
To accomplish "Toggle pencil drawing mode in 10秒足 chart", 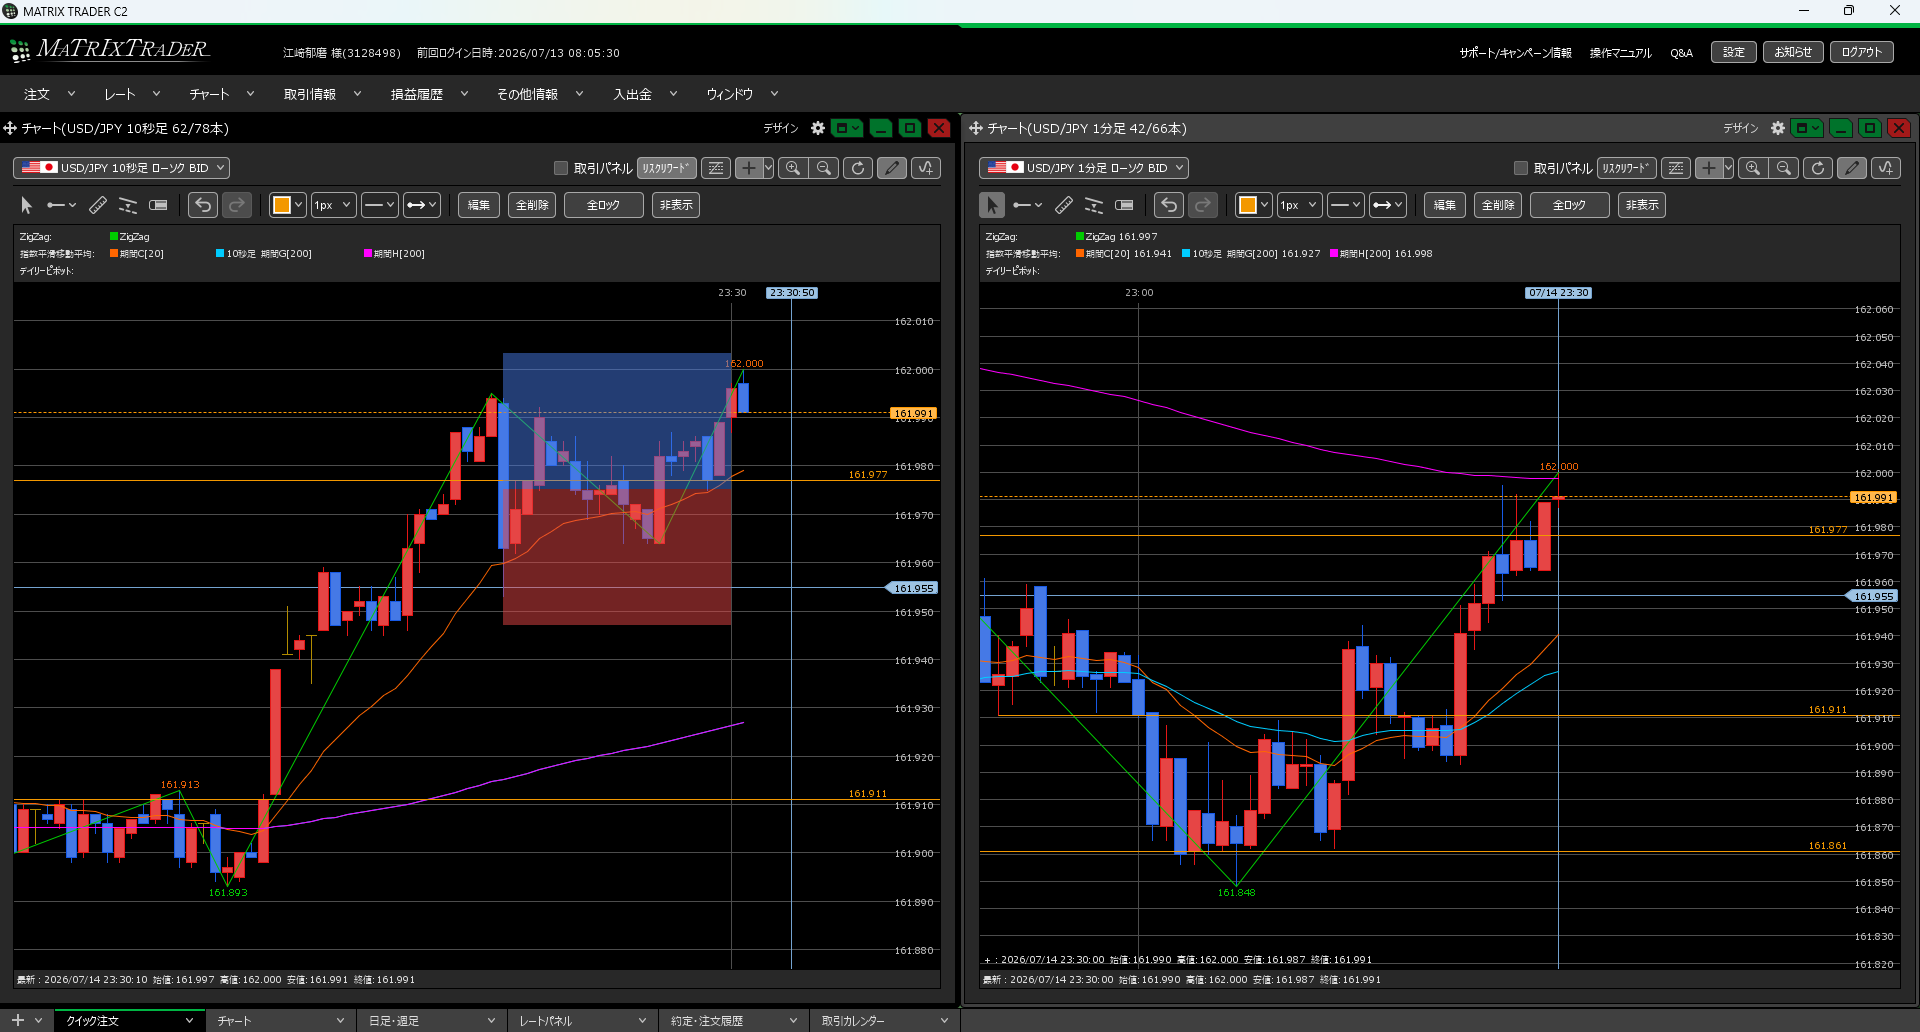I will [892, 168].
